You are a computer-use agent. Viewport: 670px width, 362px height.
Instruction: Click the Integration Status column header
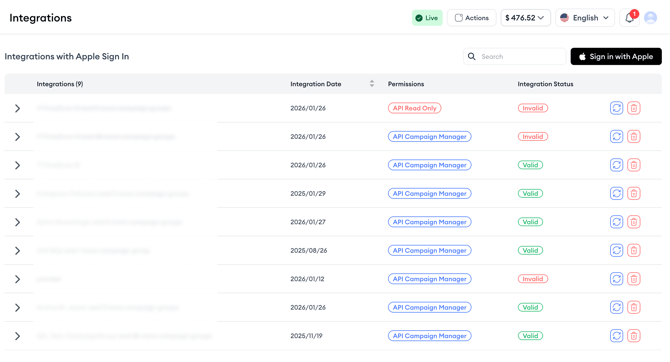coord(545,84)
